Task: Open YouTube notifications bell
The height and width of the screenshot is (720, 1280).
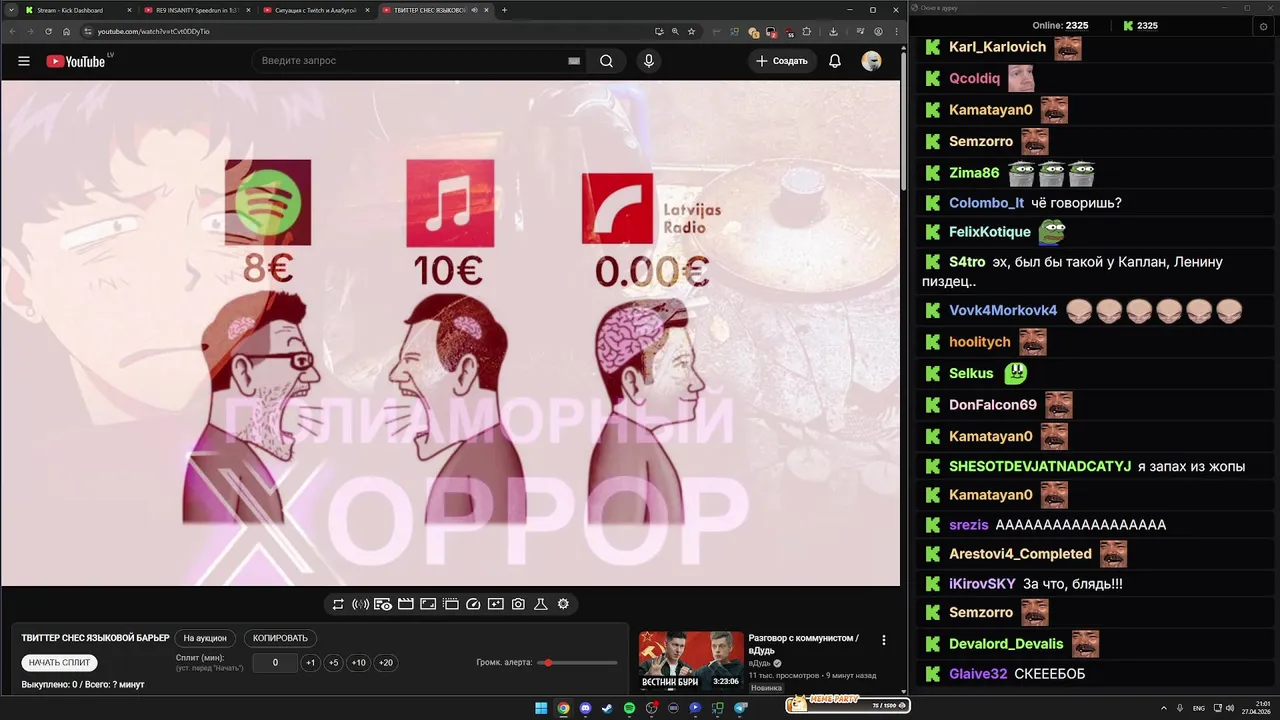Action: (x=835, y=61)
